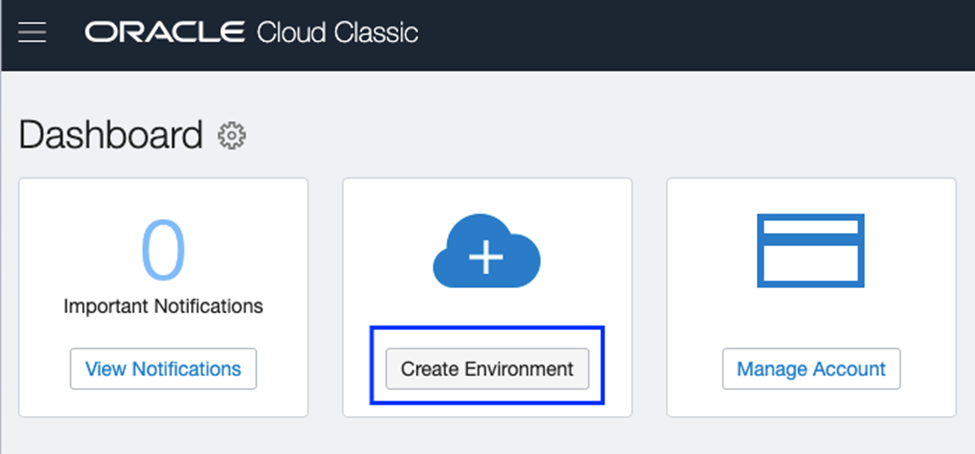975x454 pixels.
Task: Click the Important Notifications label
Action: click(x=164, y=306)
